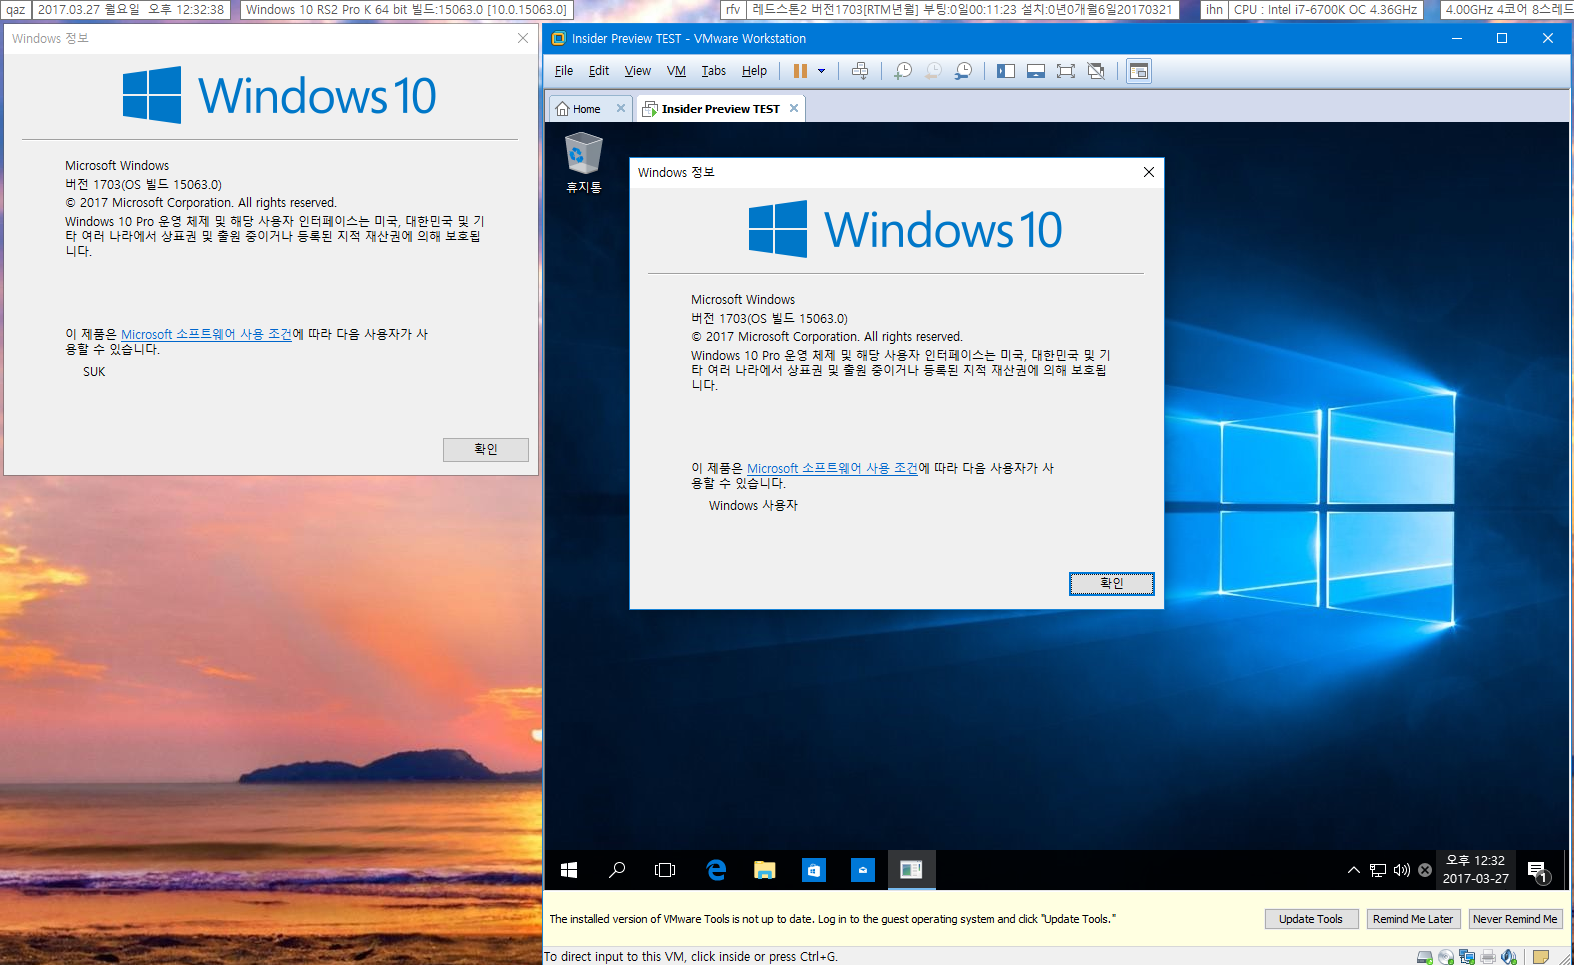Close the Insider Preview TEST tab
The width and height of the screenshot is (1574, 965).
tap(794, 108)
